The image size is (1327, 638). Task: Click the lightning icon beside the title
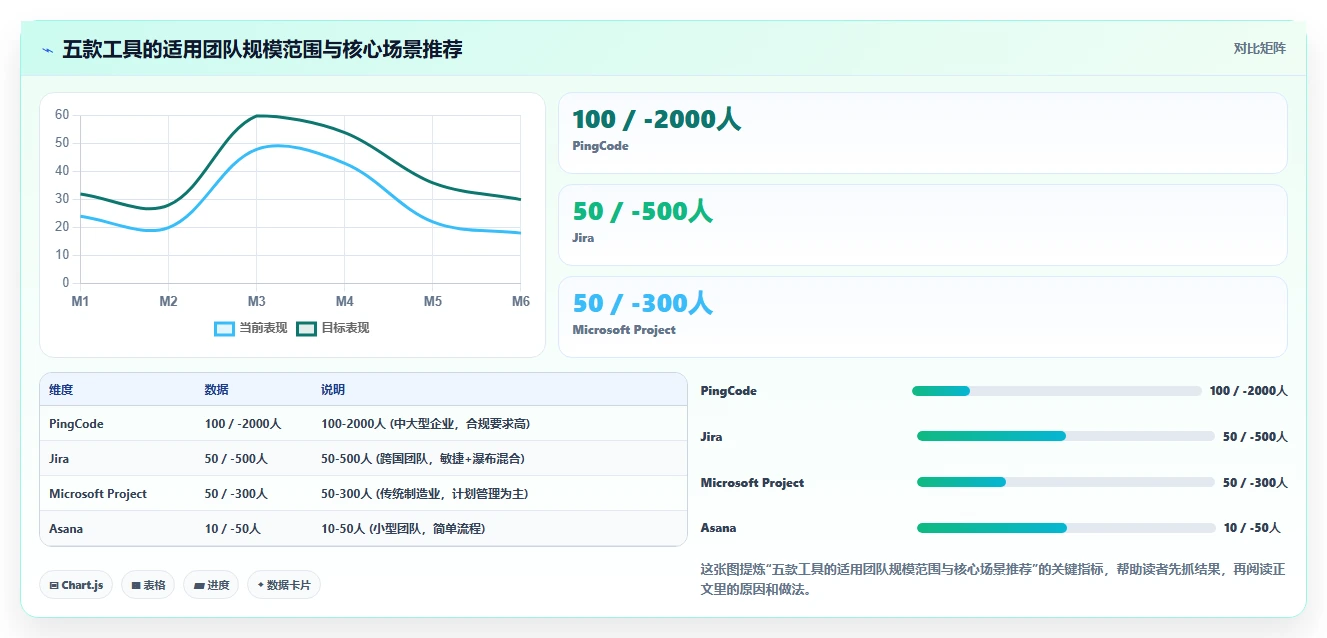tap(48, 50)
